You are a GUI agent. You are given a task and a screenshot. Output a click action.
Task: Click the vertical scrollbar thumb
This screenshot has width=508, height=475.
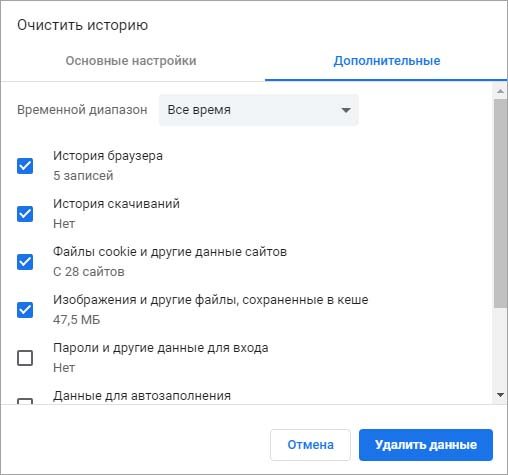coord(500,203)
